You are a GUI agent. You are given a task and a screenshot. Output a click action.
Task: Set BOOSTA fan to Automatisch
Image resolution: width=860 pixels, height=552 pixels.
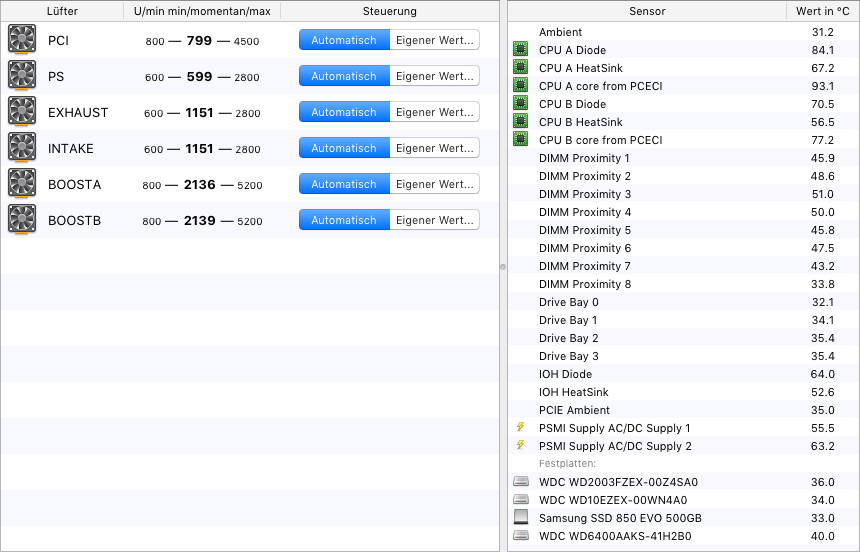(x=344, y=184)
